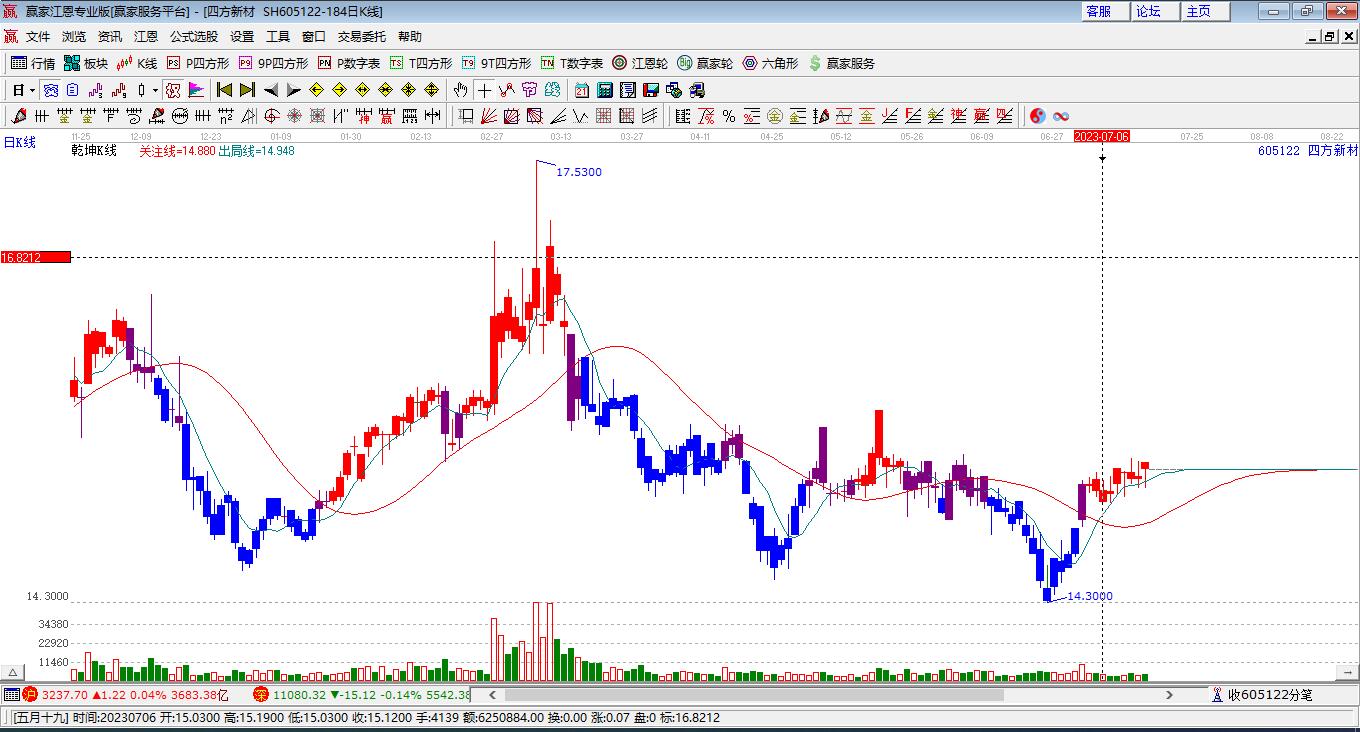Open the P数字表 tool

(x=349, y=63)
